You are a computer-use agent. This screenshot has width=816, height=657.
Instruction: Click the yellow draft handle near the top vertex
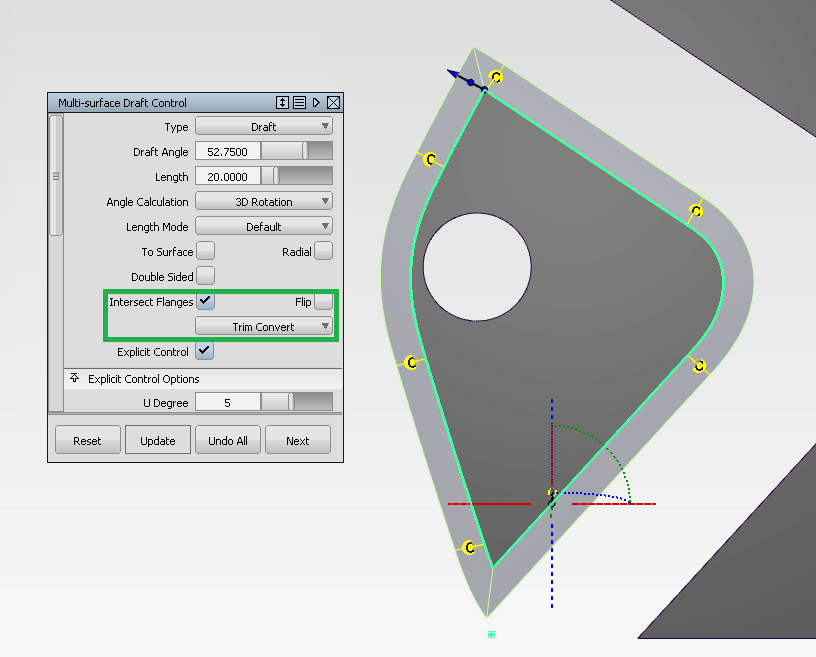tap(495, 76)
